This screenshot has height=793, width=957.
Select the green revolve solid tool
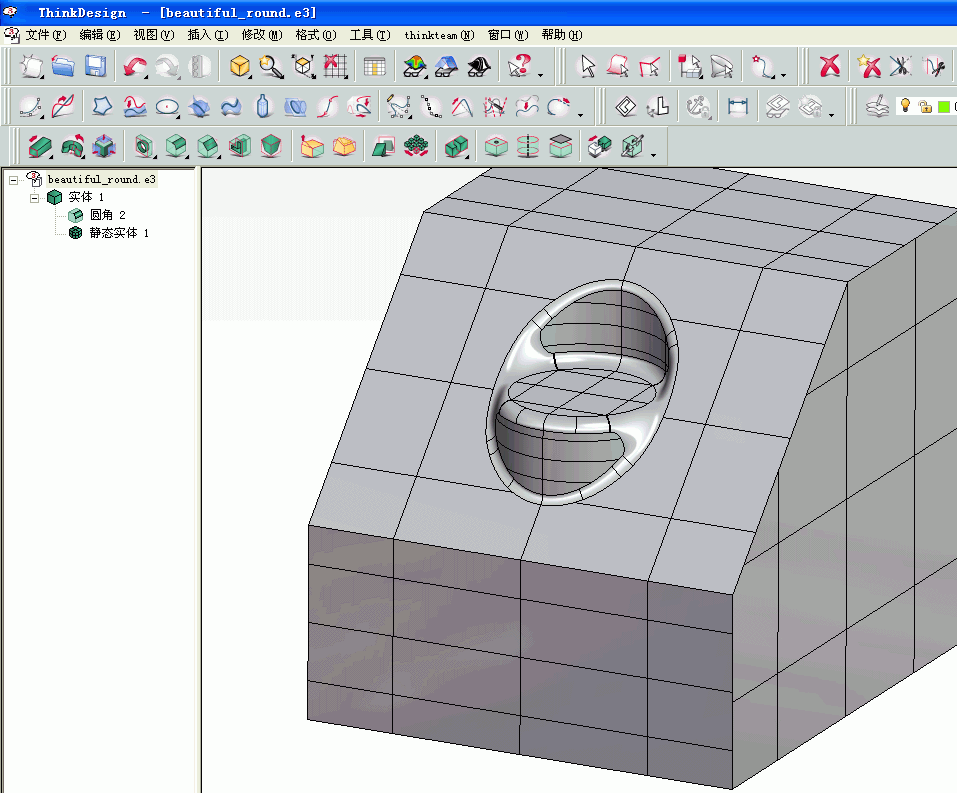coord(72,147)
